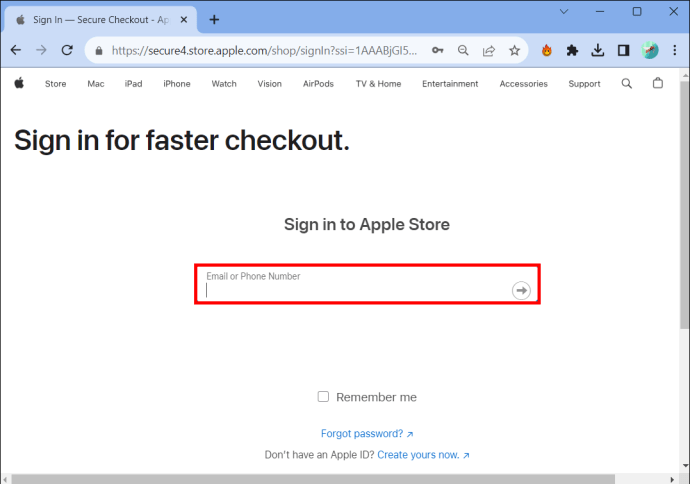Open the Support menu item
690x484 pixels.
(584, 84)
